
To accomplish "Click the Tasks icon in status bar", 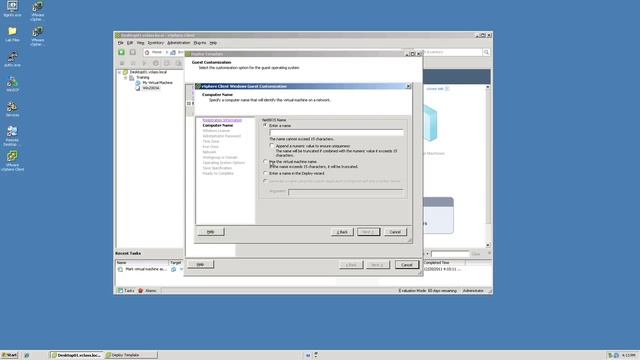I will point(120,291).
